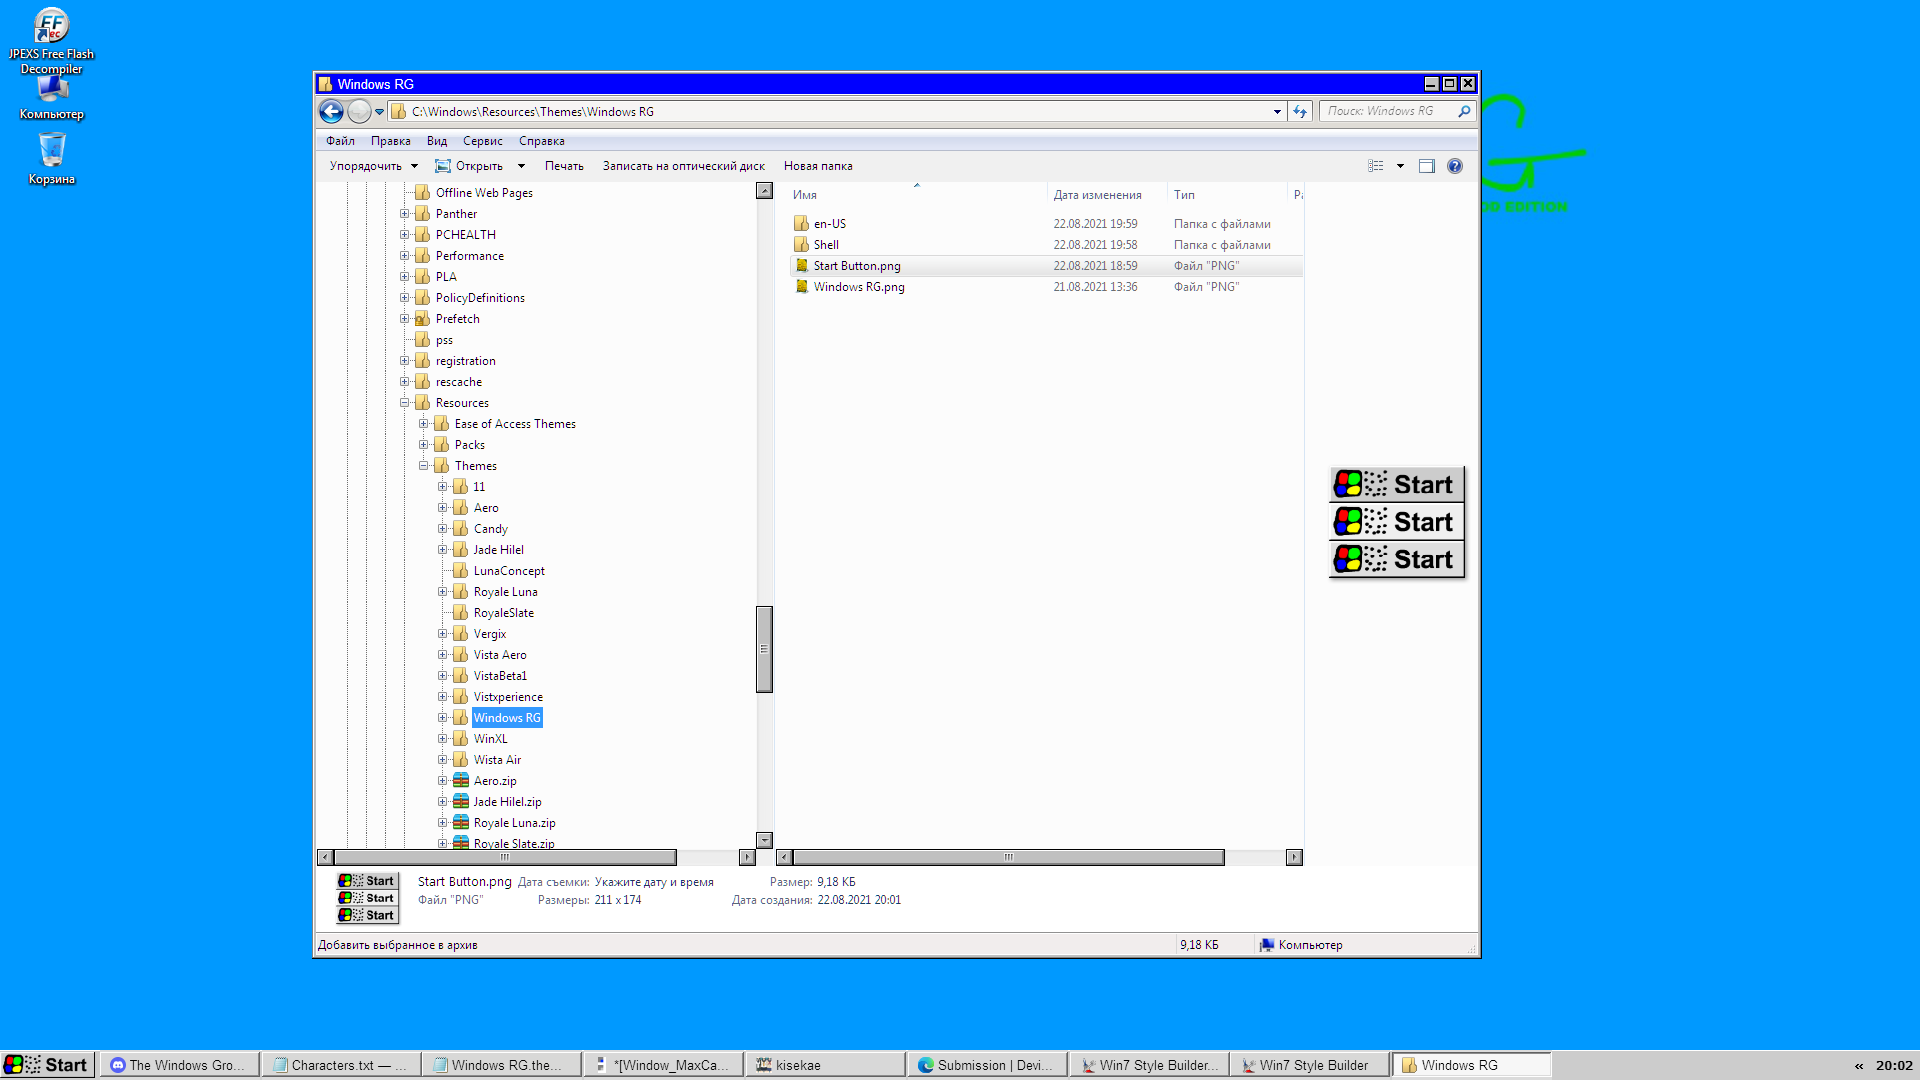Click the Back navigation arrow
1920x1080 pixels.
tap(331, 111)
